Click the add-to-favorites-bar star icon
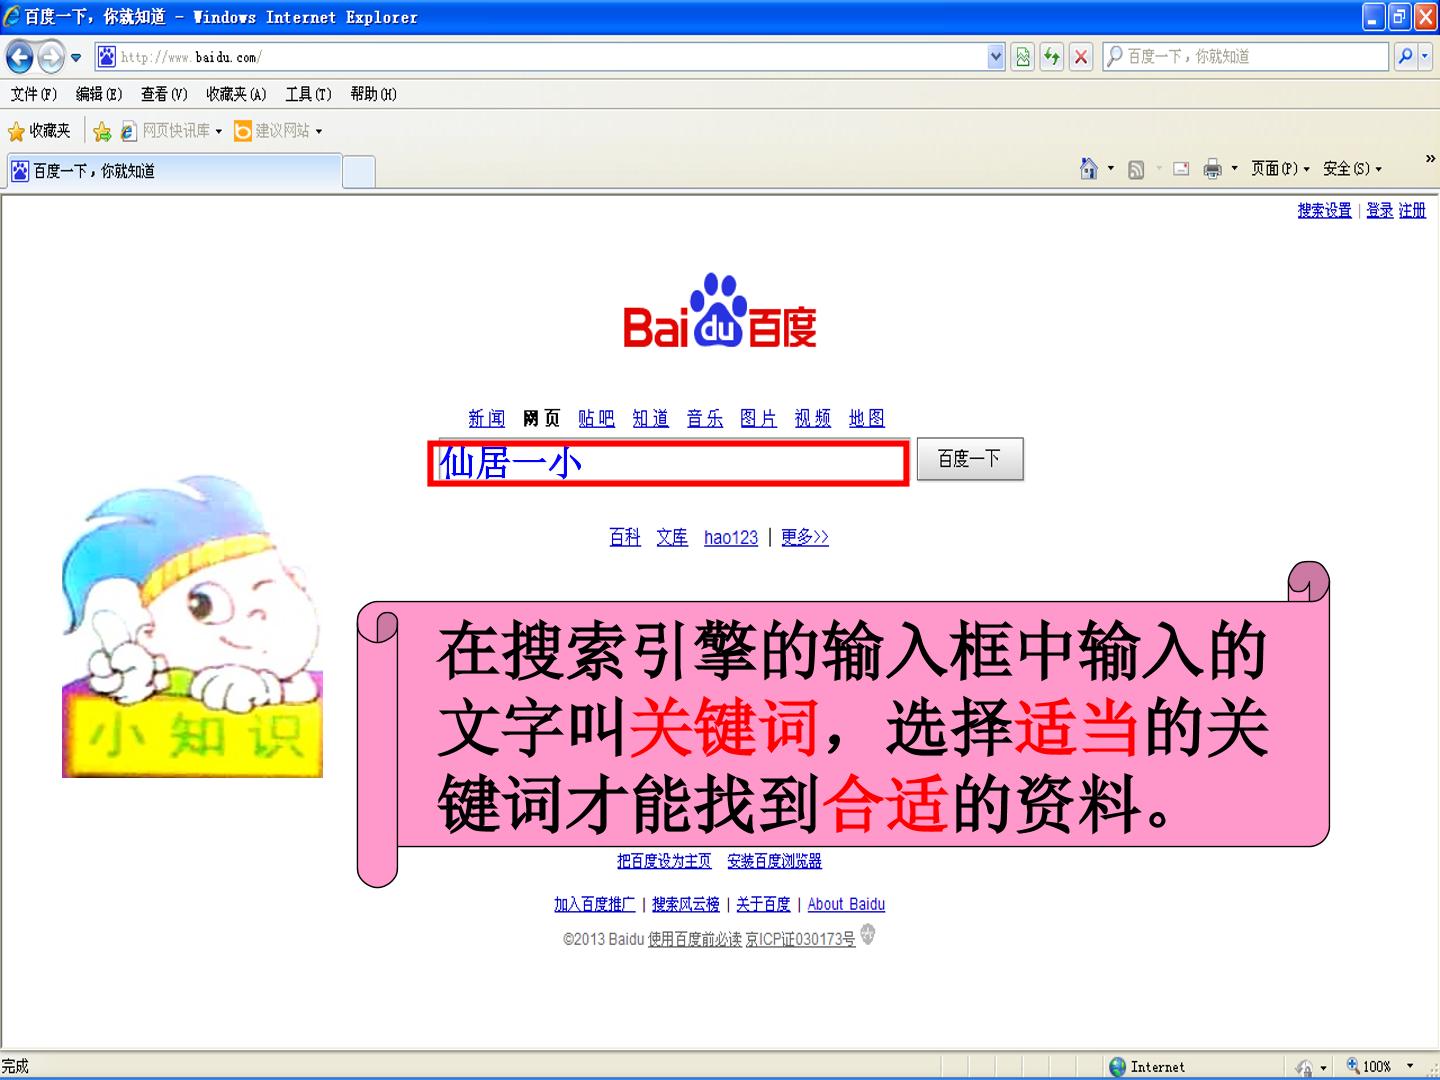The width and height of the screenshot is (1440, 1080). point(102,131)
